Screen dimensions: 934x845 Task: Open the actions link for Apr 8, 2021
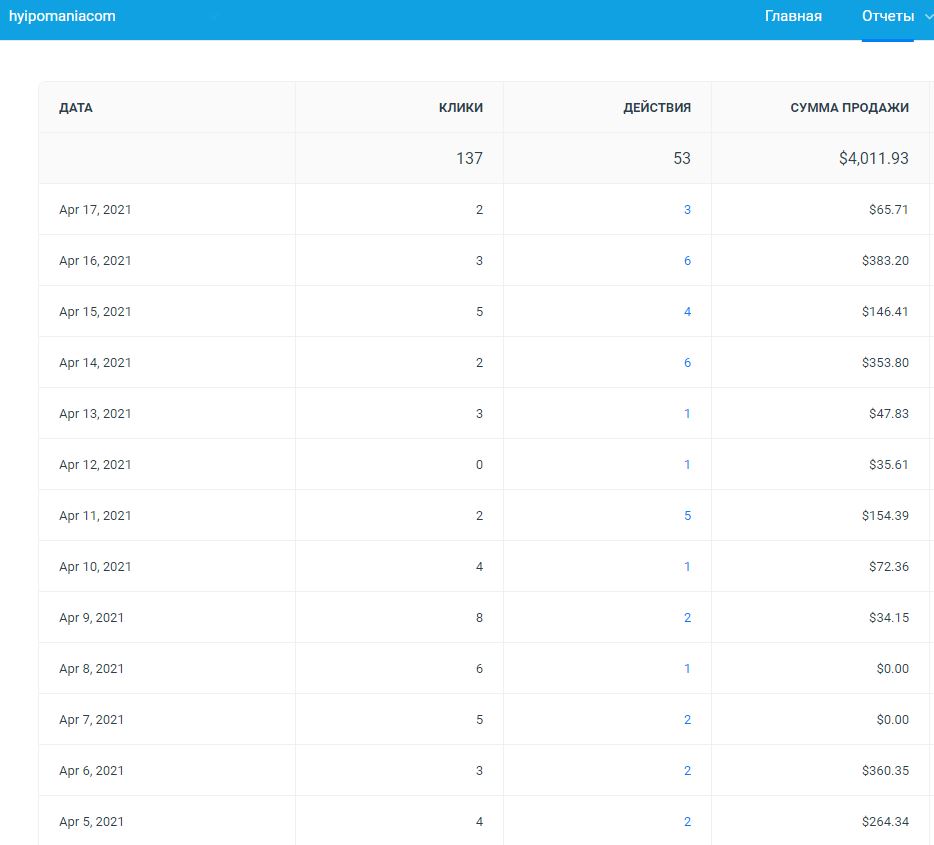(x=687, y=669)
